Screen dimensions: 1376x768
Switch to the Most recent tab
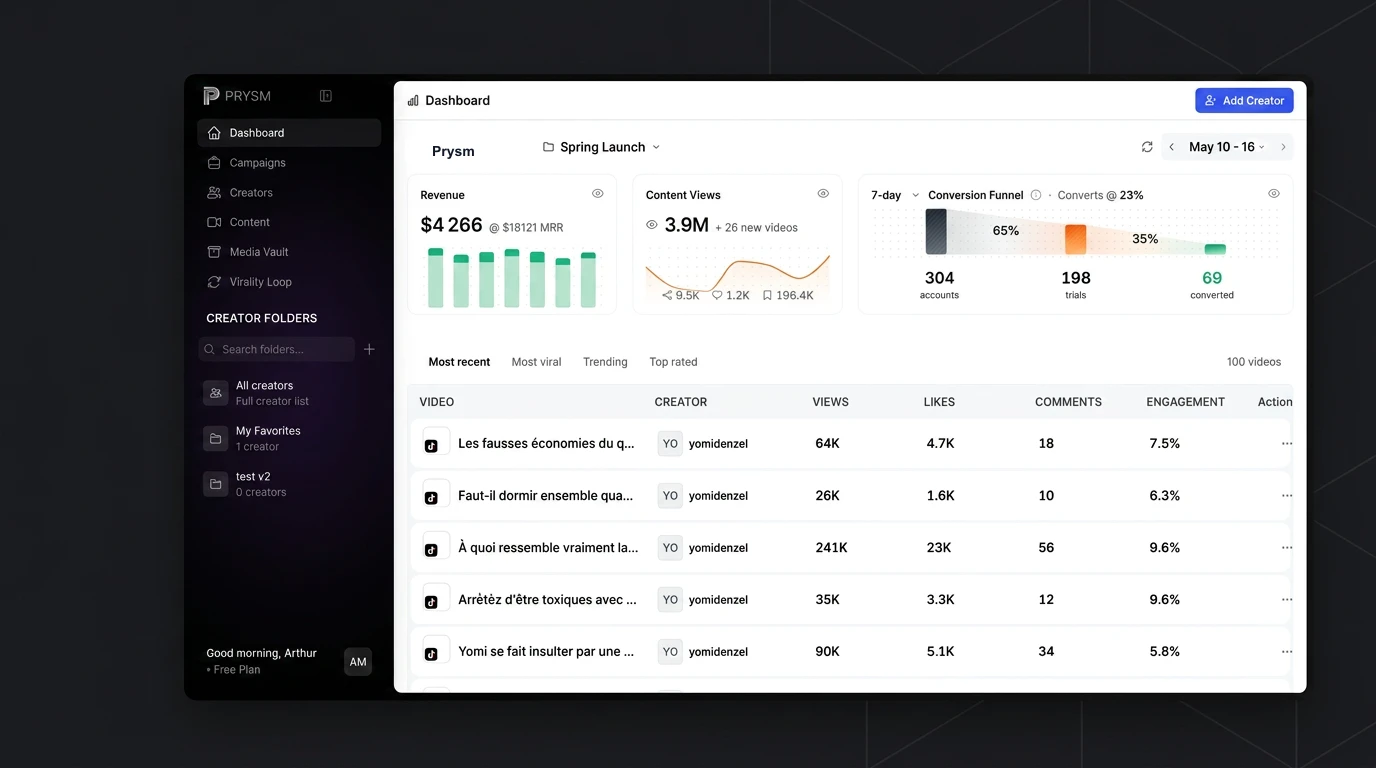click(459, 362)
